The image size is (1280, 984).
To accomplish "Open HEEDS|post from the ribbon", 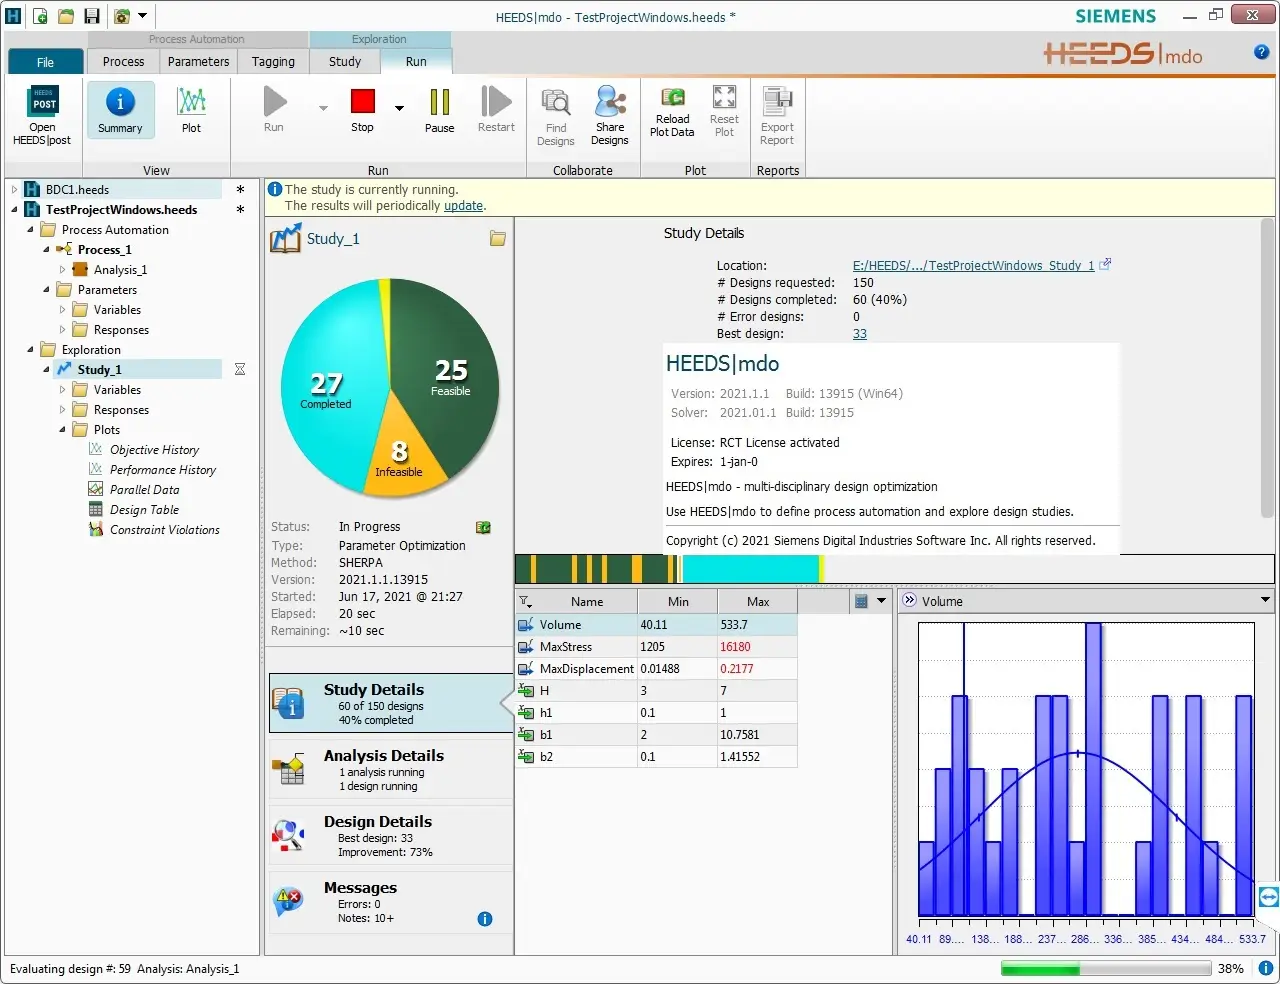I will (43, 116).
